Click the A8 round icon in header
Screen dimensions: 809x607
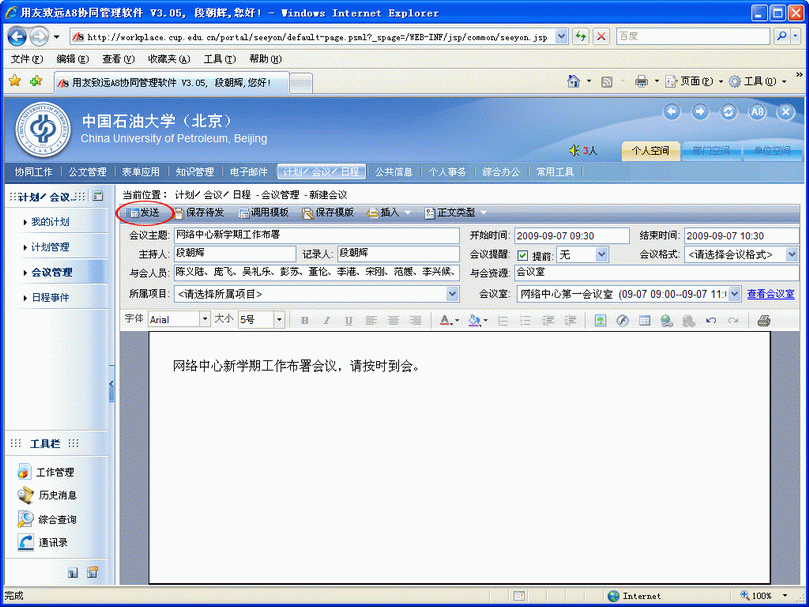(757, 112)
